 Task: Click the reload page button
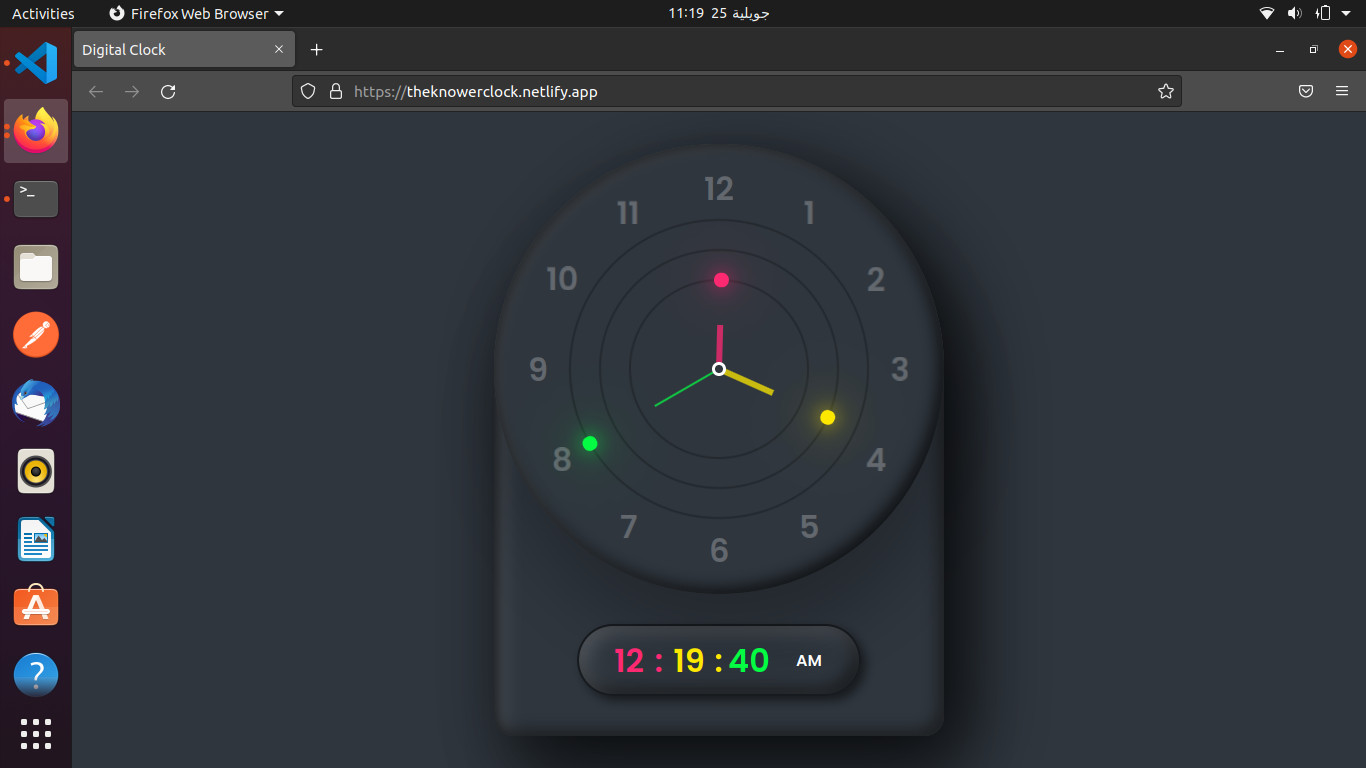(x=168, y=92)
